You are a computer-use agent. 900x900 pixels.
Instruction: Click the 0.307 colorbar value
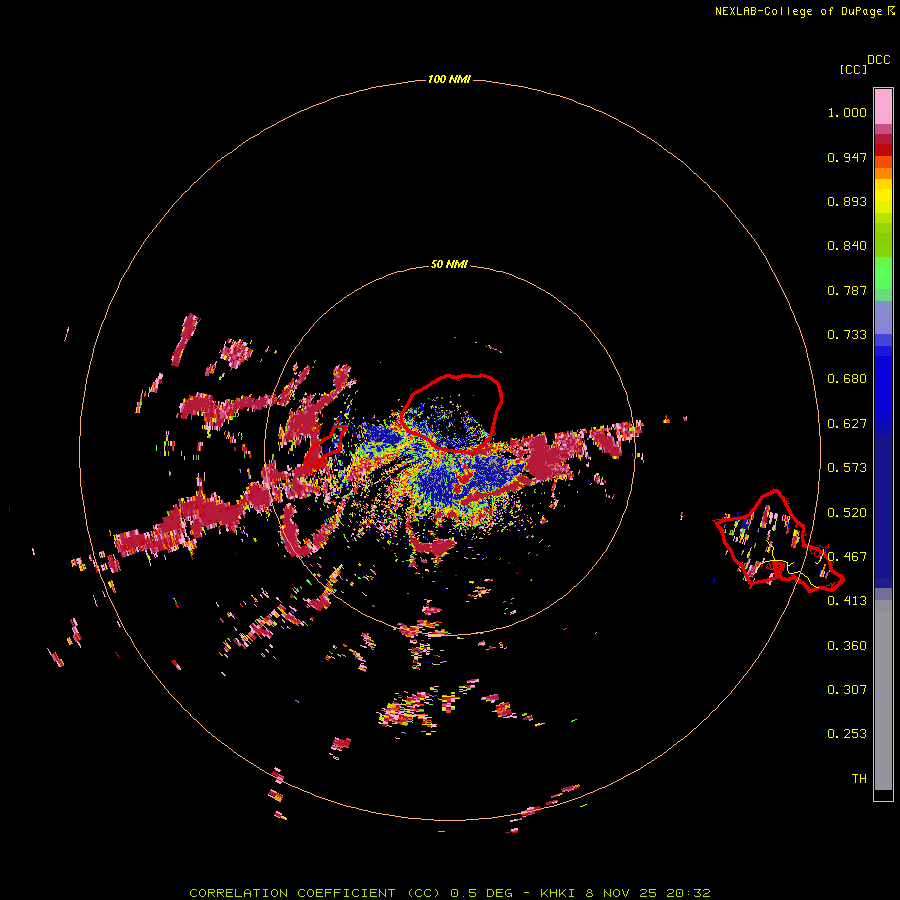point(847,690)
